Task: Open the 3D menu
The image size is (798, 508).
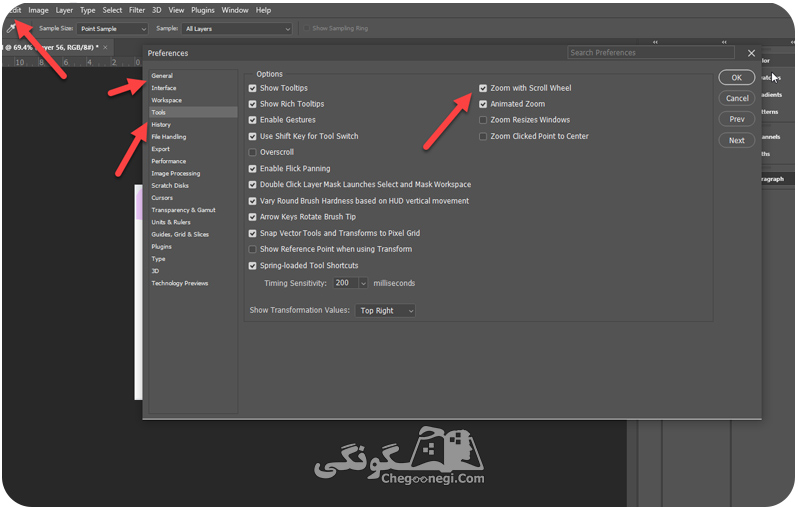Action: tap(157, 10)
